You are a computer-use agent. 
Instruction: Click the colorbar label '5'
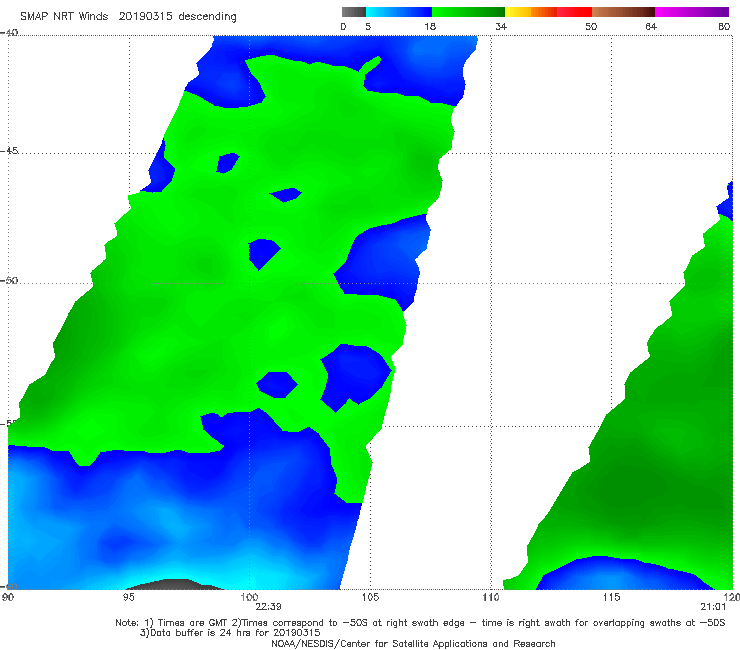(x=368, y=27)
